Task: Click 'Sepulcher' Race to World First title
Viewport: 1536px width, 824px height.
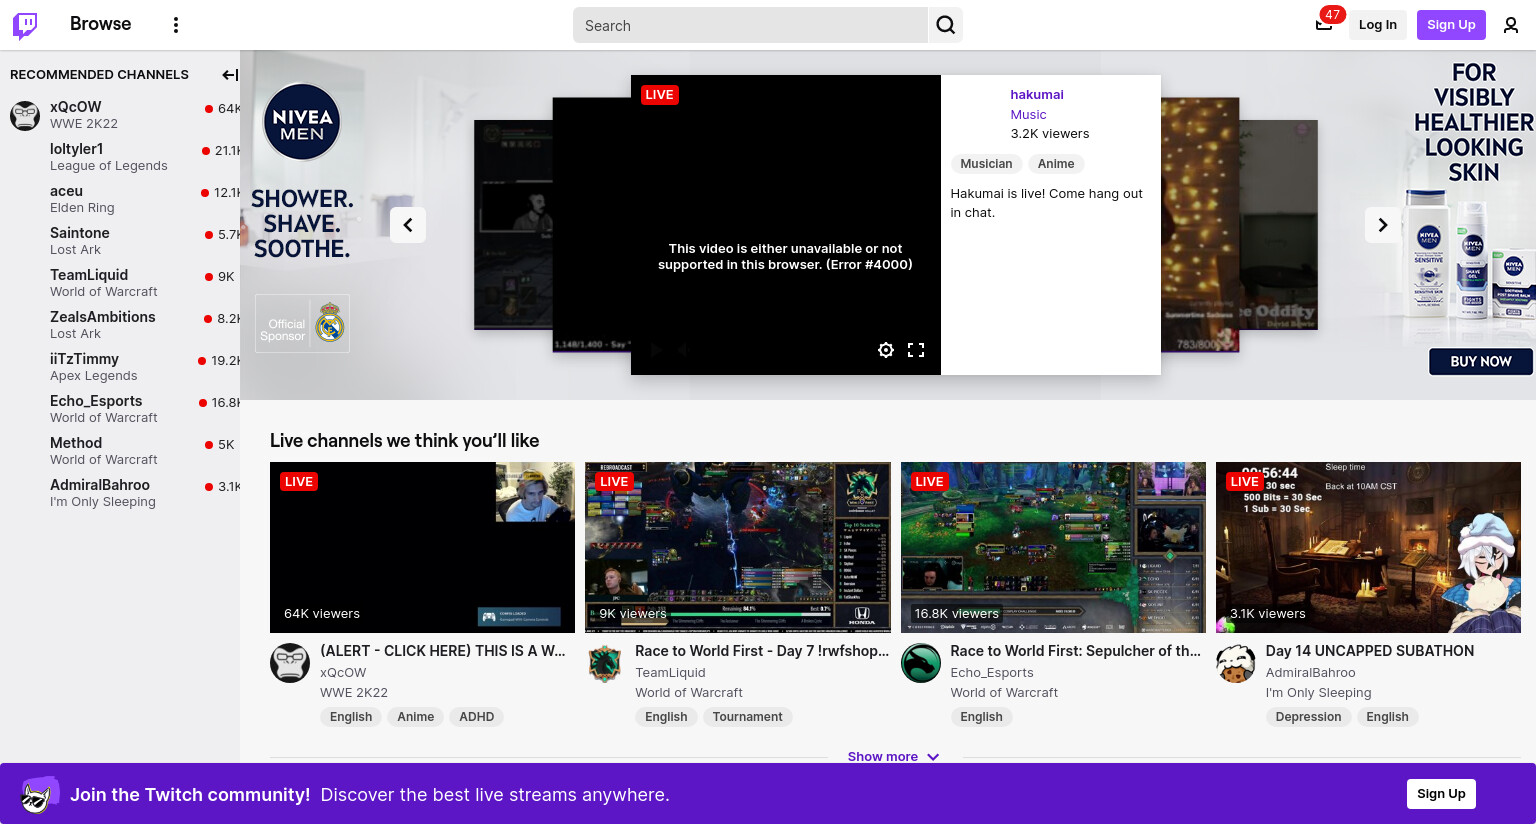Action: click(1075, 651)
